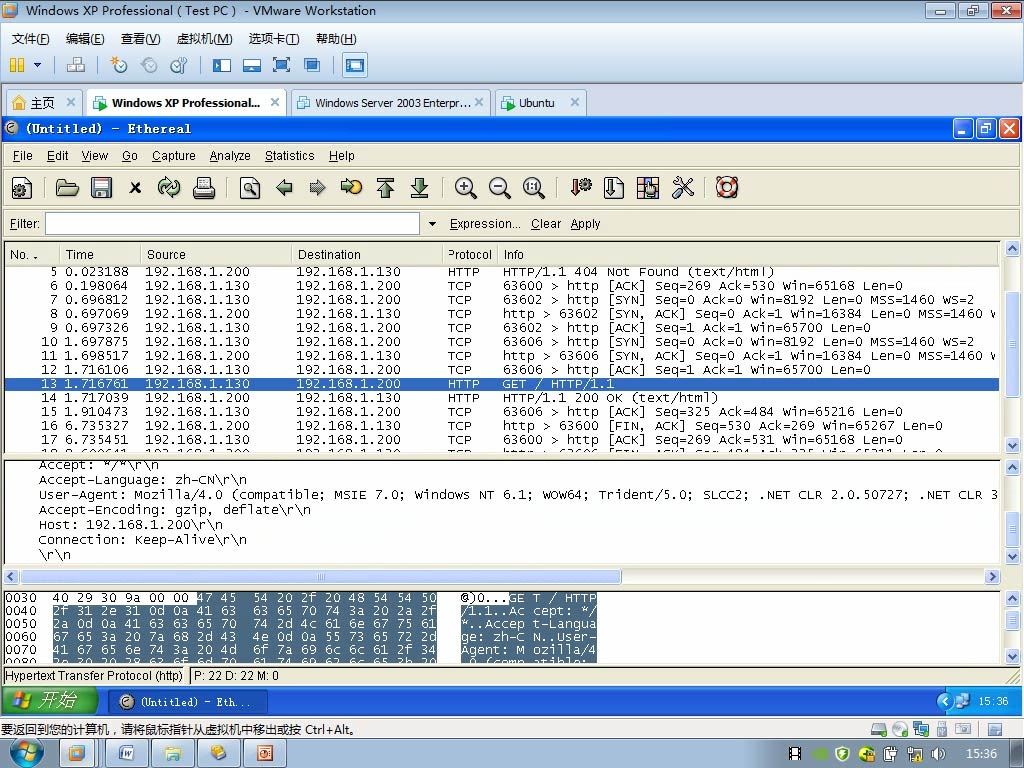Open host Windows Start orb
This screenshot has height=768, width=1024.
(x=26, y=753)
